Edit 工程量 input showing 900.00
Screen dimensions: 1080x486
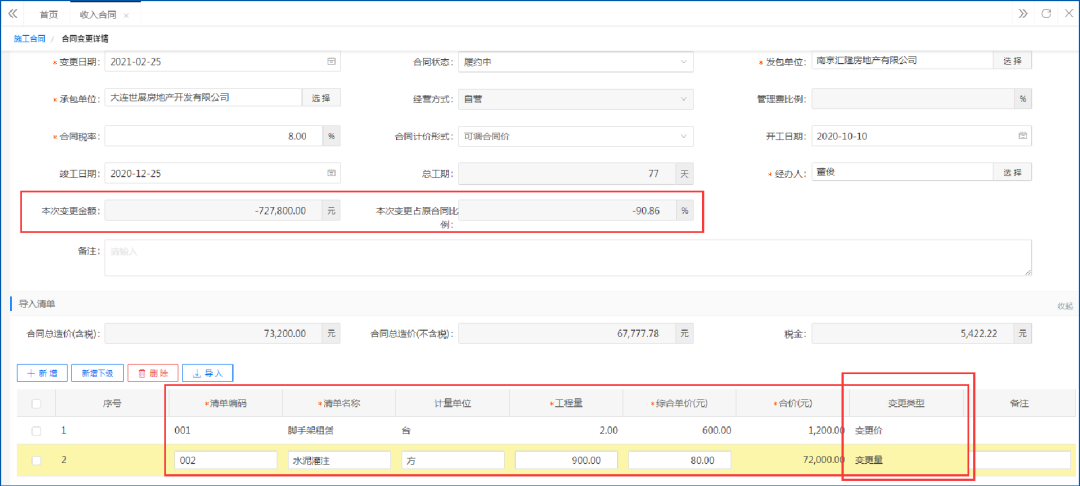pos(566,460)
